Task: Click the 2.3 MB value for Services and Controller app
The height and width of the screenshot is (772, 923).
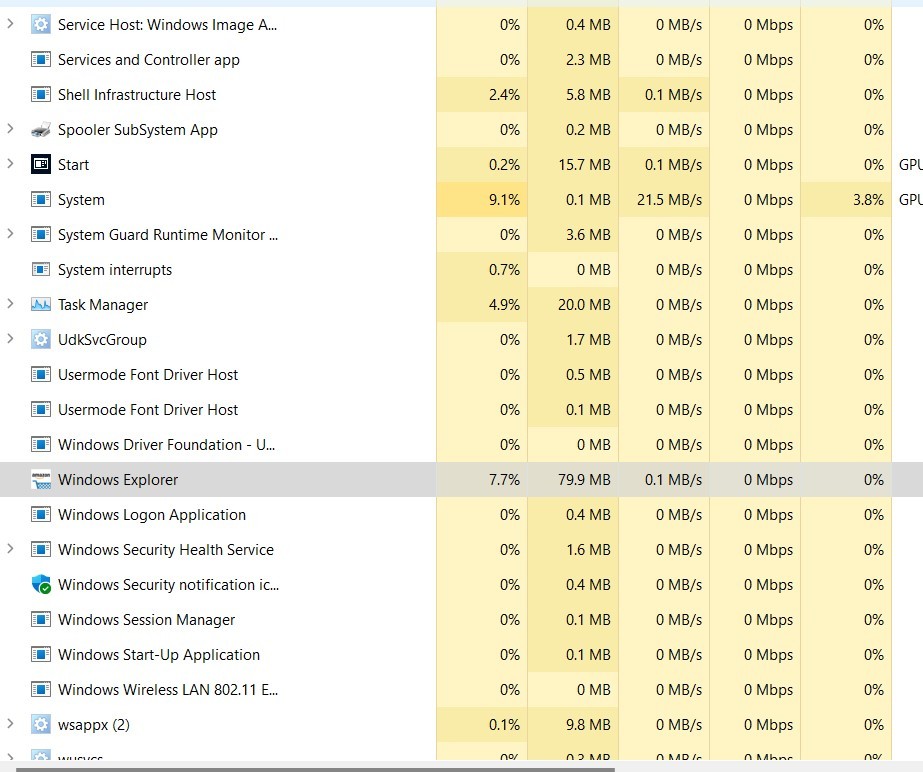Action: click(x=588, y=60)
